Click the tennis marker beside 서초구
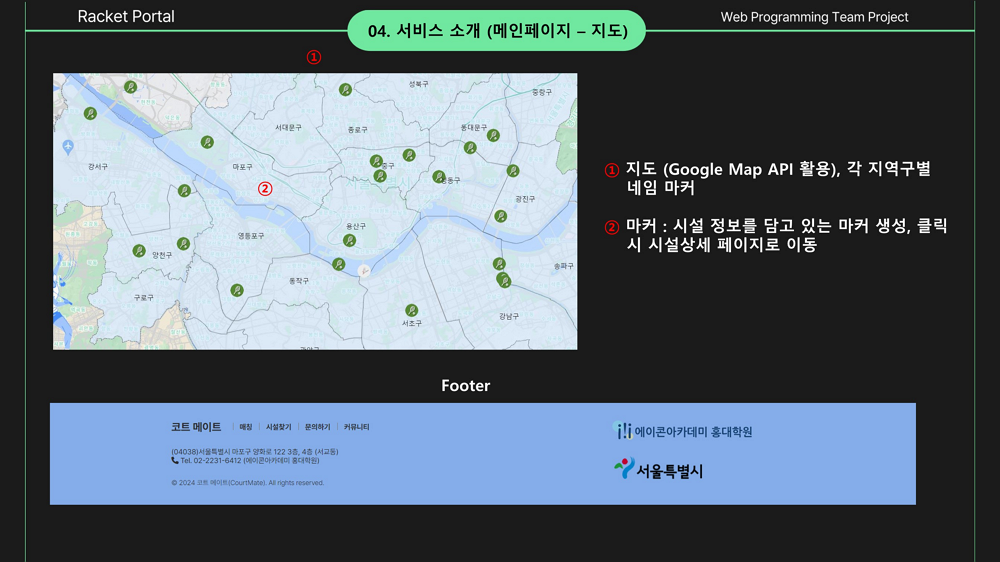1000x562 pixels. coord(411,310)
